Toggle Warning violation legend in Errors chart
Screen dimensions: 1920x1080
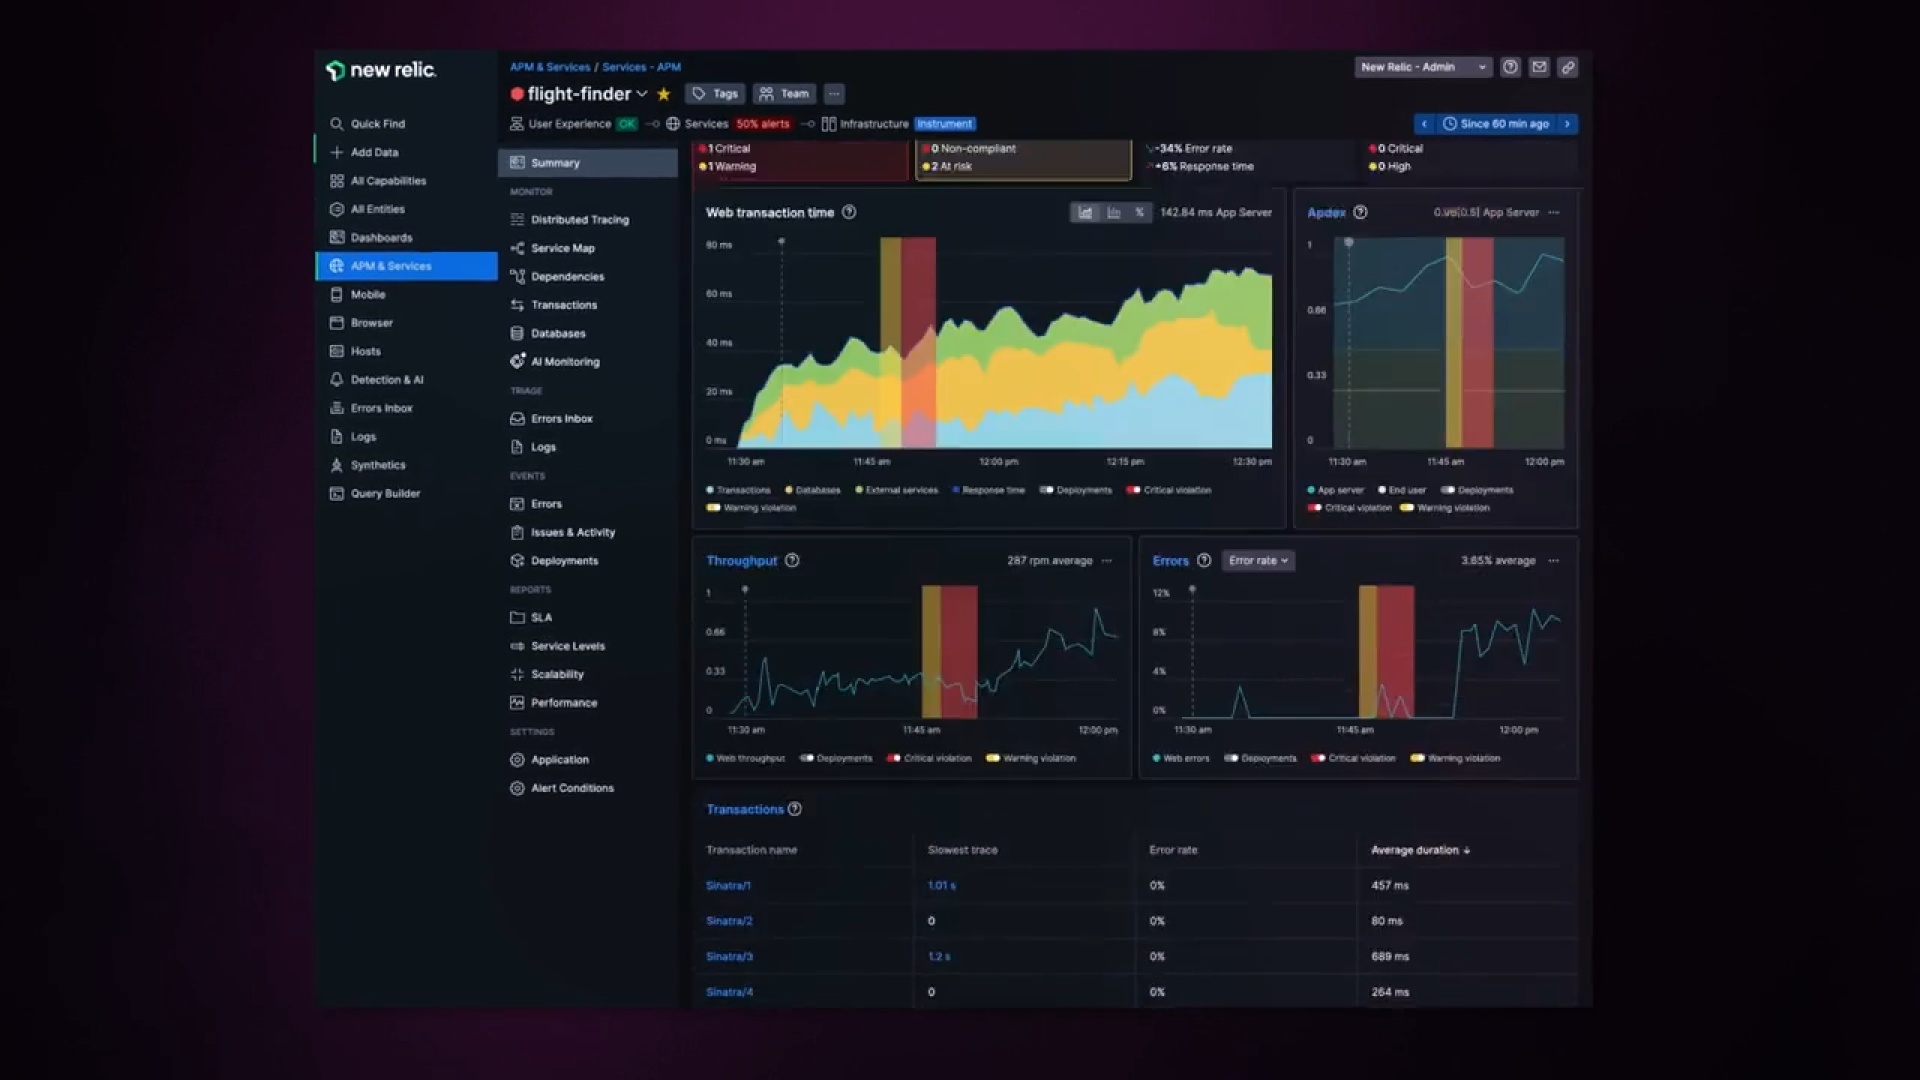click(1455, 758)
